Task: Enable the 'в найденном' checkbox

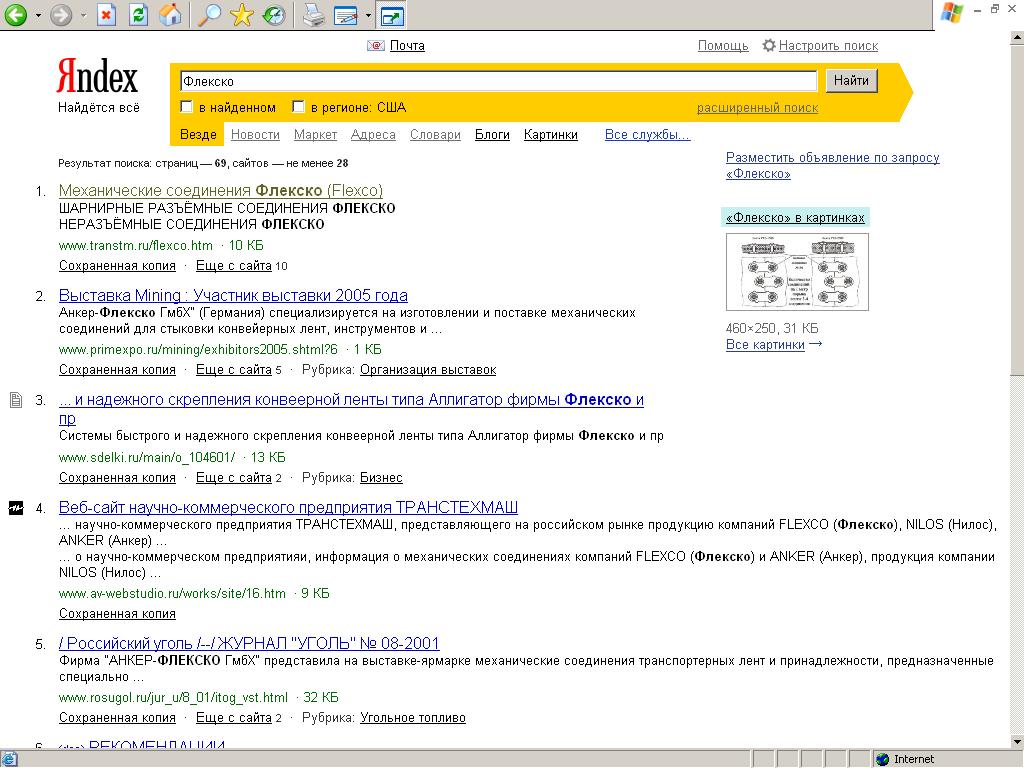Action: coord(186,107)
